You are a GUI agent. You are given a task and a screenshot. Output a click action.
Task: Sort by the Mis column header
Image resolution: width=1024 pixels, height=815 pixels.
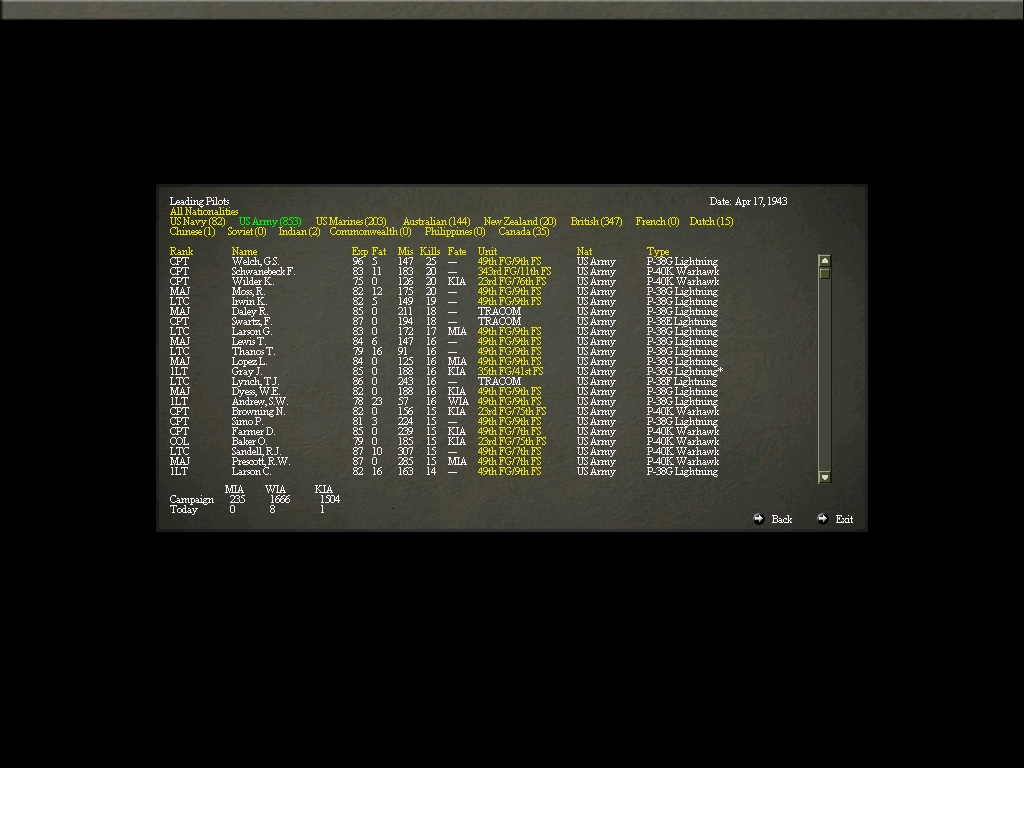[405, 251]
